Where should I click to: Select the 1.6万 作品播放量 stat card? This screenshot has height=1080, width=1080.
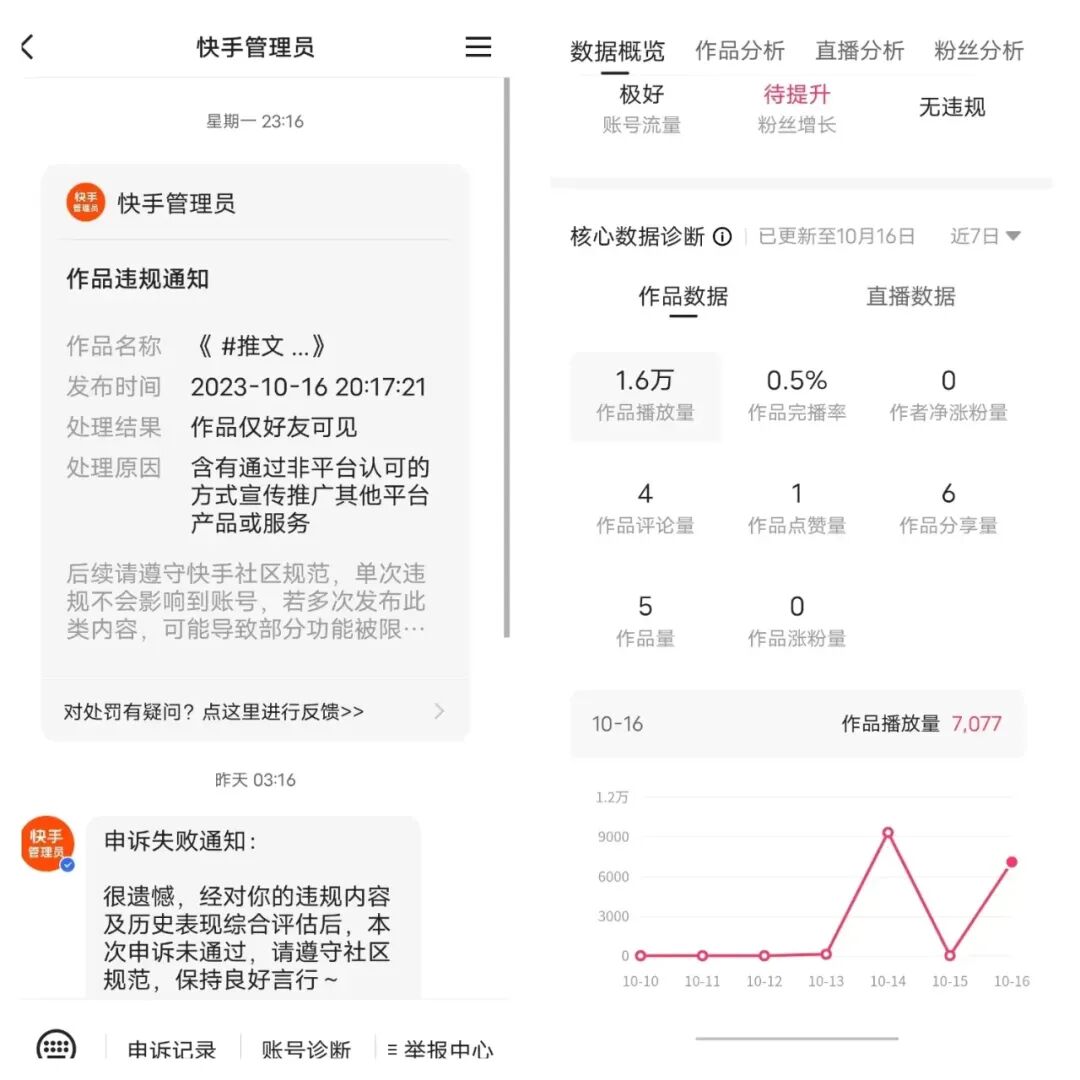point(645,395)
